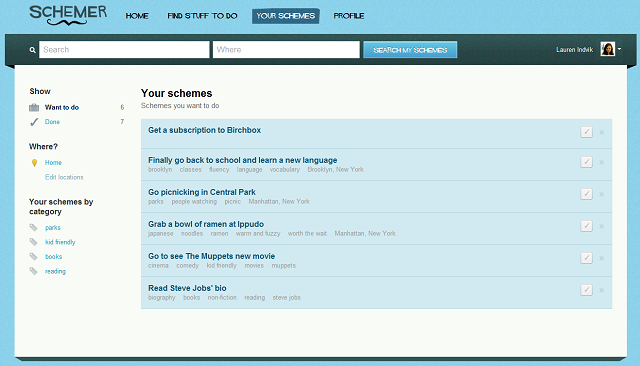Click the 'picnic' tag
This screenshot has height=366, width=640.
232,201
